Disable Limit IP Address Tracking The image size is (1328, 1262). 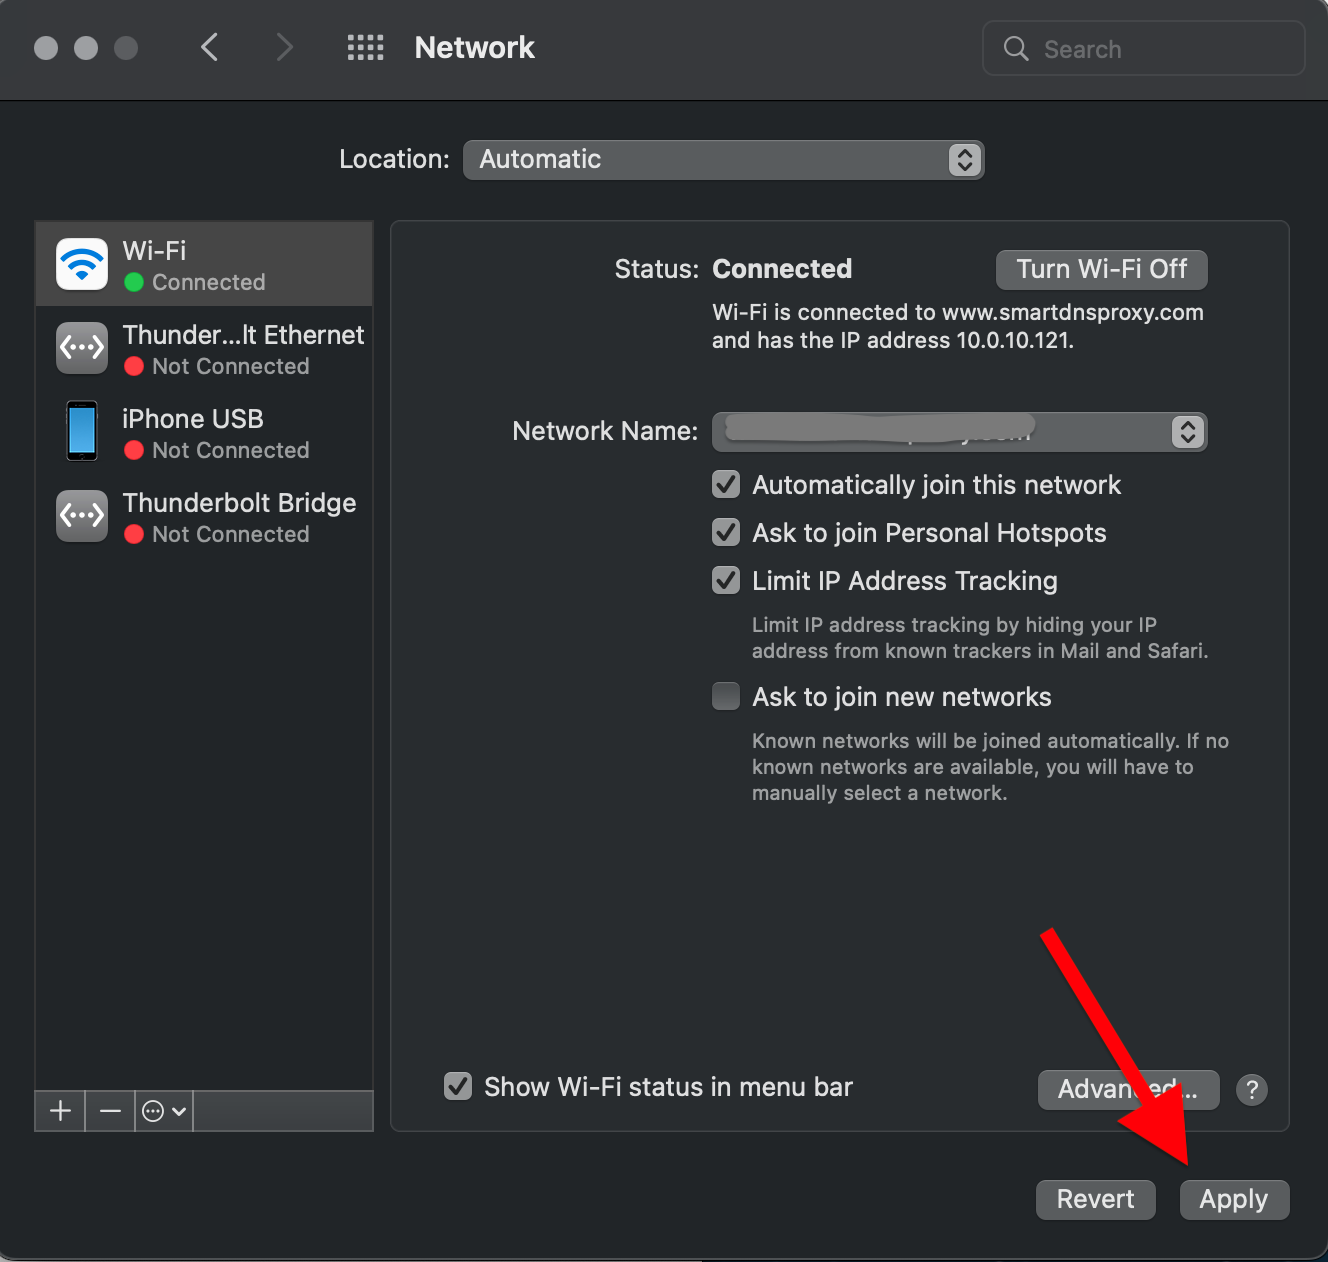(x=726, y=581)
